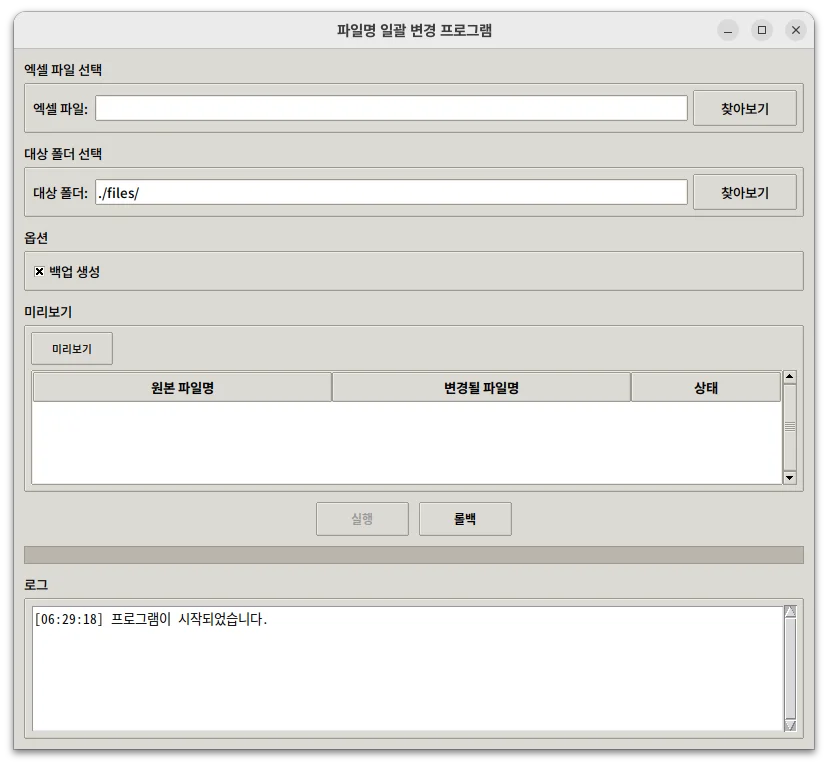Viewport: 828px width, 766px height.
Task: Click the 대상 폴더 input containing ./files/
Action: tap(391, 193)
